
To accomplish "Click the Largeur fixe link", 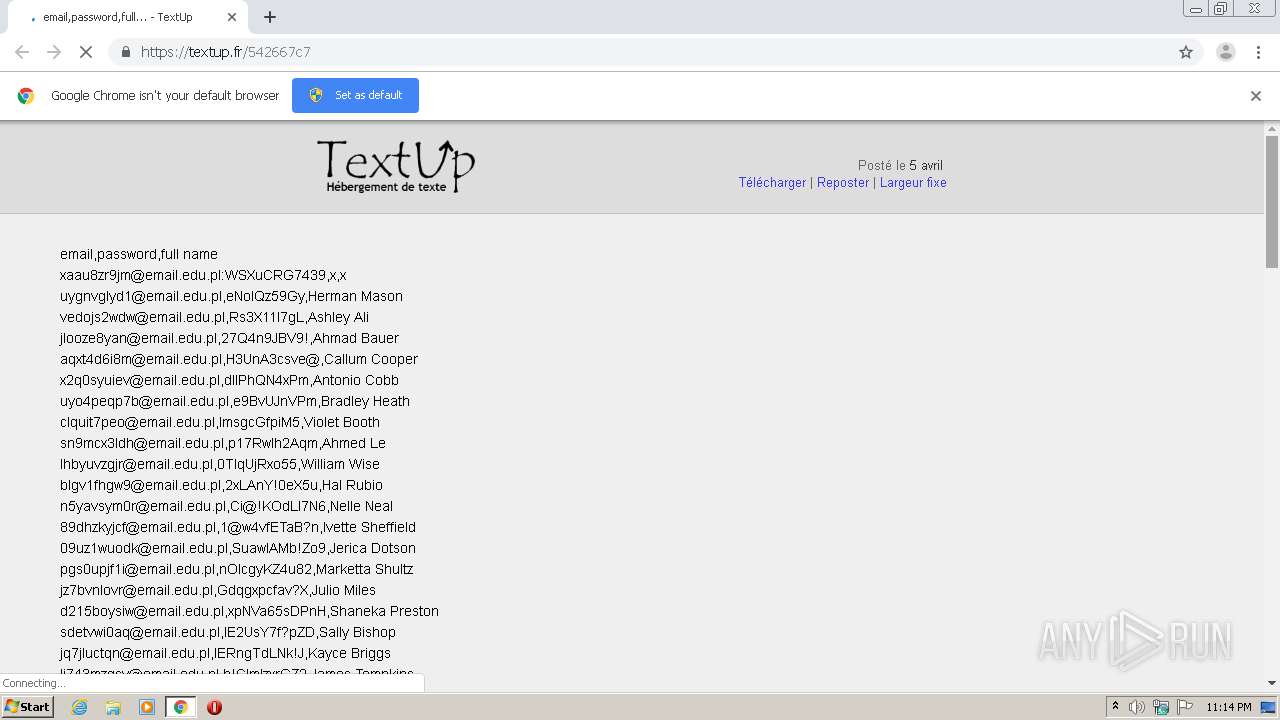I will pyautogui.click(x=913, y=183).
